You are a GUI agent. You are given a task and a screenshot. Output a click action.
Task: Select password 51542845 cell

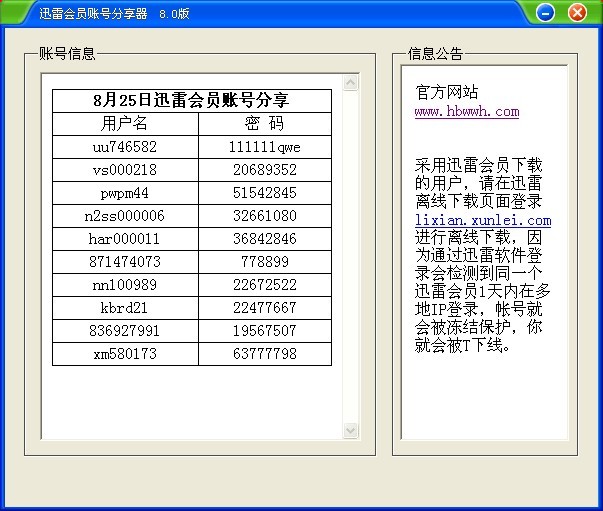point(265,193)
